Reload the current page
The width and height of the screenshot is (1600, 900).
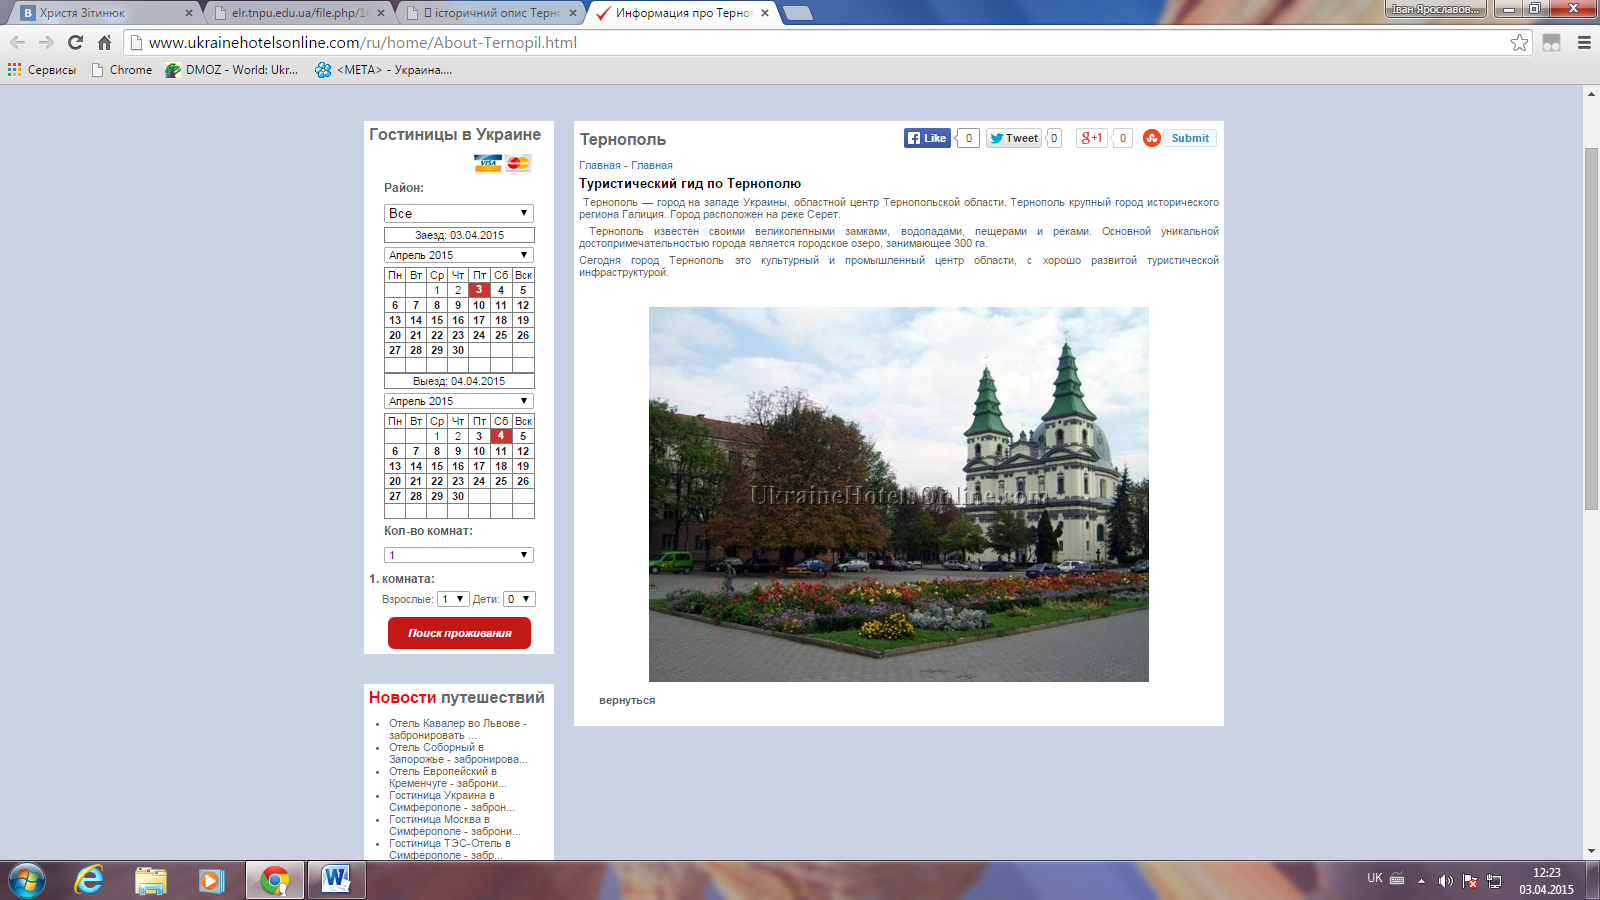click(x=75, y=42)
